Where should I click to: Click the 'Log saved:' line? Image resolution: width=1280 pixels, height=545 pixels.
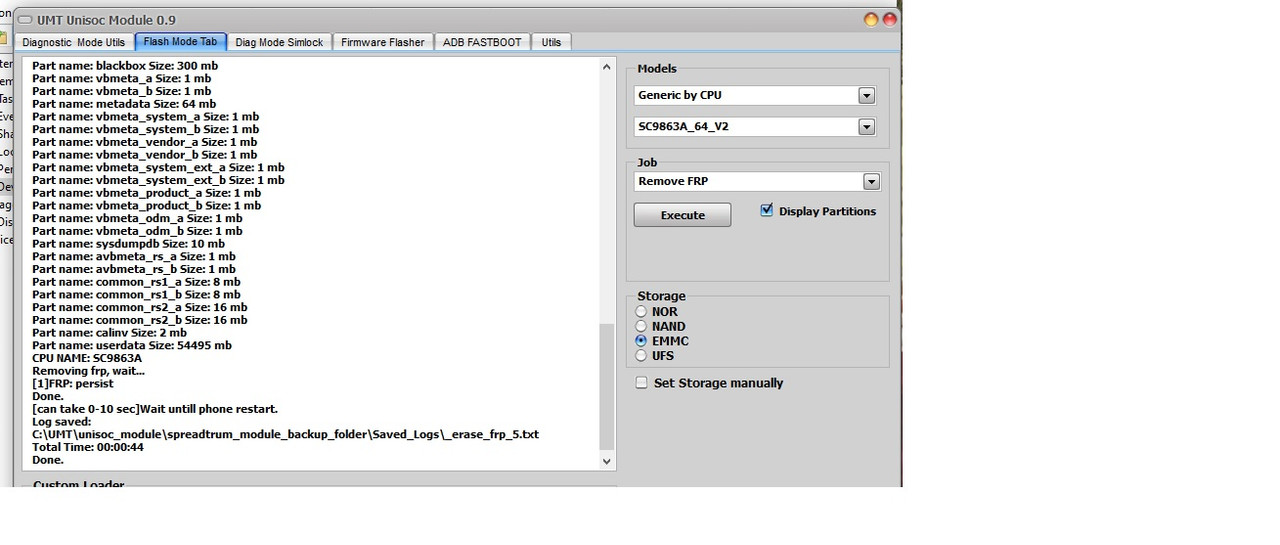pyautogui.click(x=62, y=422)
